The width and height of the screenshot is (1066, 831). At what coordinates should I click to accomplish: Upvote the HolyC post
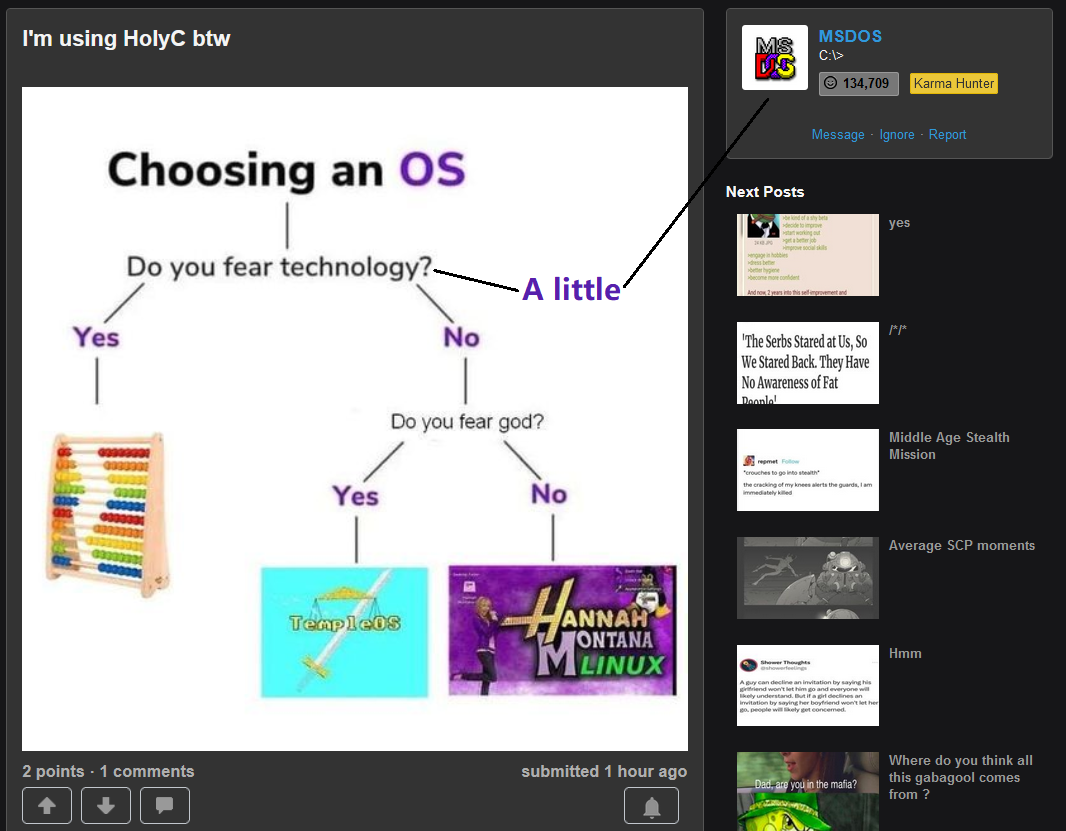[47, 805]
